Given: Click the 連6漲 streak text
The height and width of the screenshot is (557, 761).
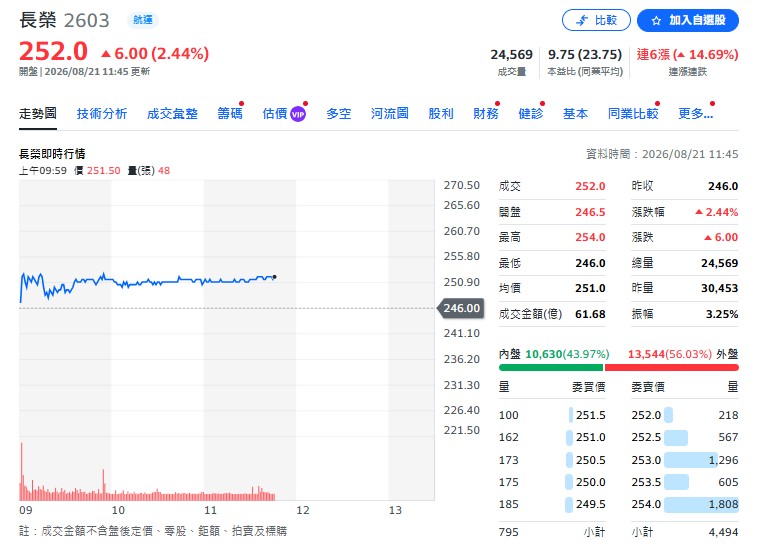Looking at the screenshot, I should [x=687, y=54].
